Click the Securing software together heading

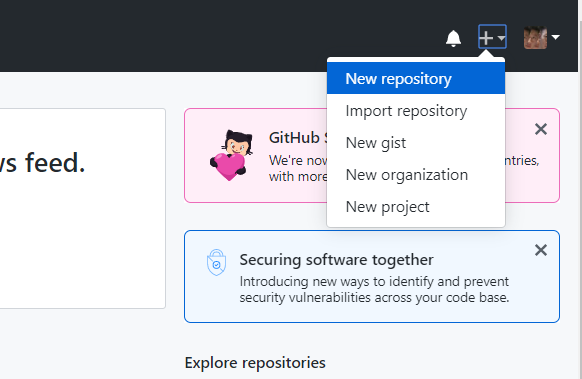[x=336, y=259]
